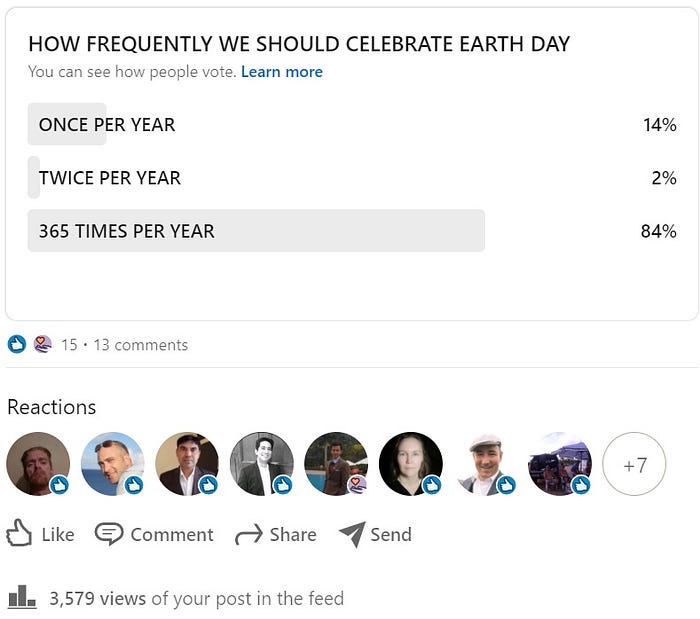Click the Send paper plane icon
Image resolution: width=700 pixels, height=619 pixels.
pyautogui.click(x=352, y=534)
